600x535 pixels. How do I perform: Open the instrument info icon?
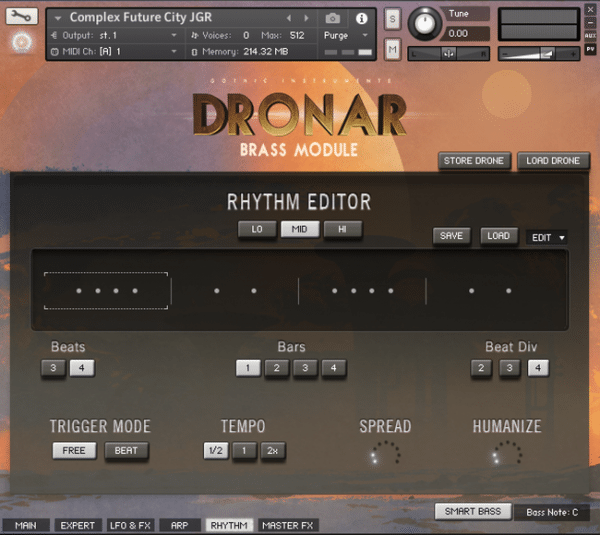[362, 18]
